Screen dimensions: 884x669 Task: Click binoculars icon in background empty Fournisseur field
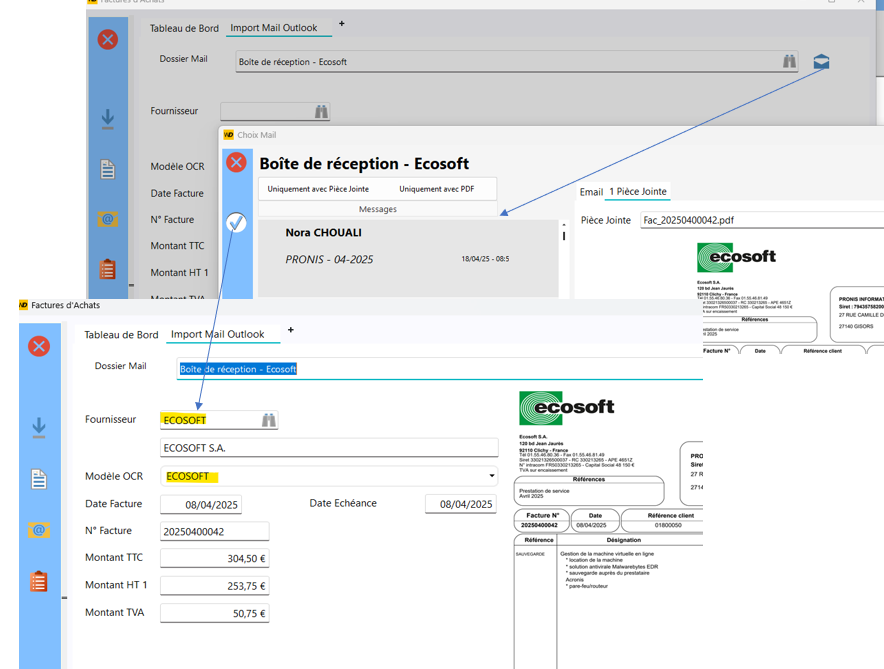pos(321,112)
